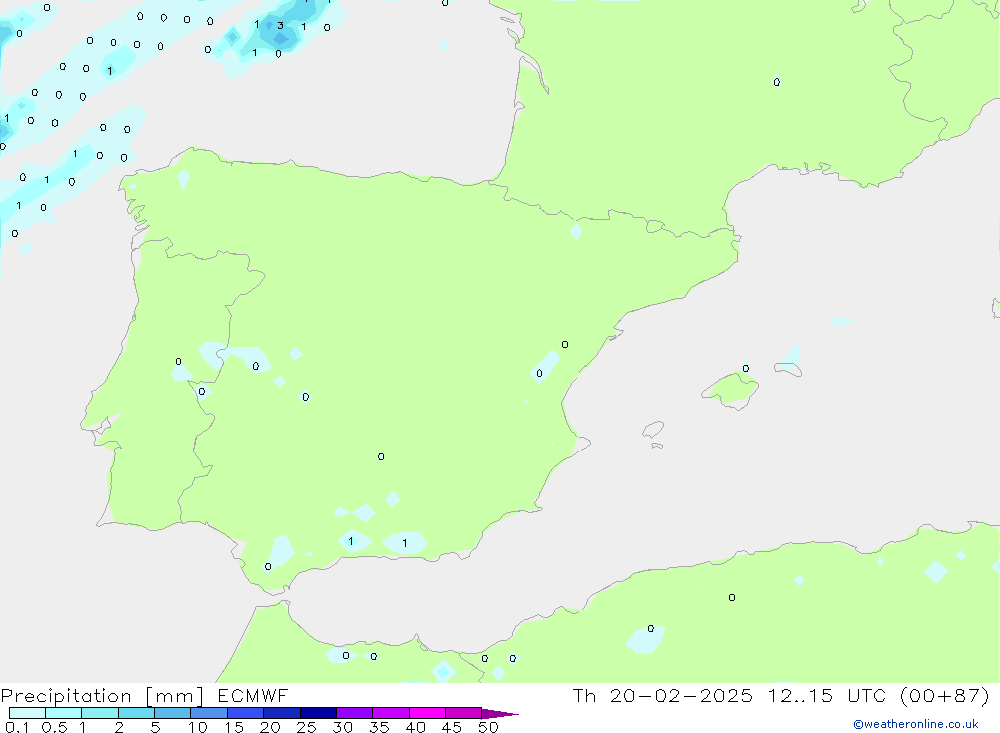Pick the 40–45 mm magenta legend segment
The height and width of the screenshot is (733, 1000).
(x=427, y=713)
